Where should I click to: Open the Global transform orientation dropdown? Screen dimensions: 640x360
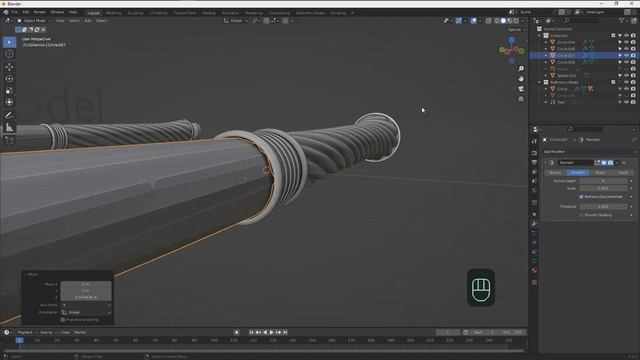pos(236,20)
